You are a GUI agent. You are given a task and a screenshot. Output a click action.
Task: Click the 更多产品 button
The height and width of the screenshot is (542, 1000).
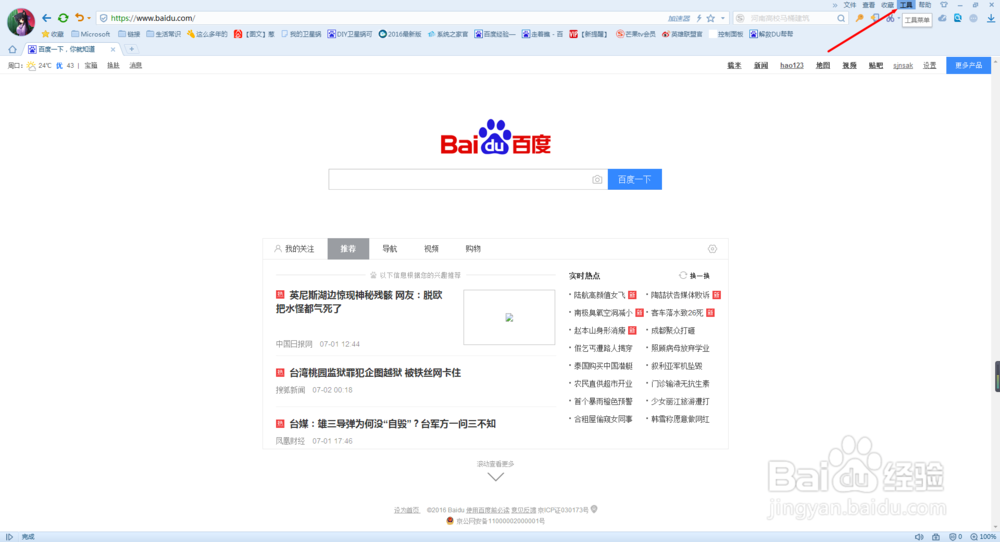point(968,65)
